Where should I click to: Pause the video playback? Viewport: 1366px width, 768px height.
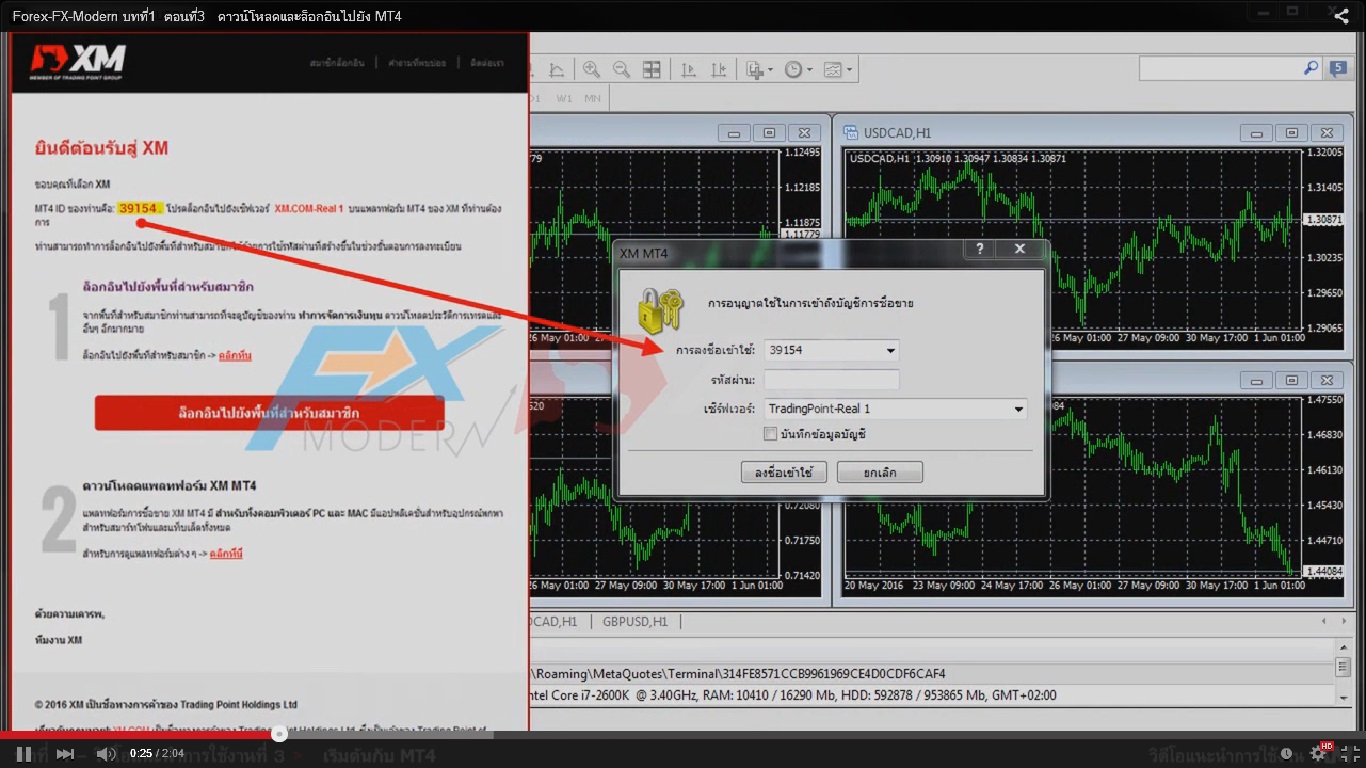24,754
